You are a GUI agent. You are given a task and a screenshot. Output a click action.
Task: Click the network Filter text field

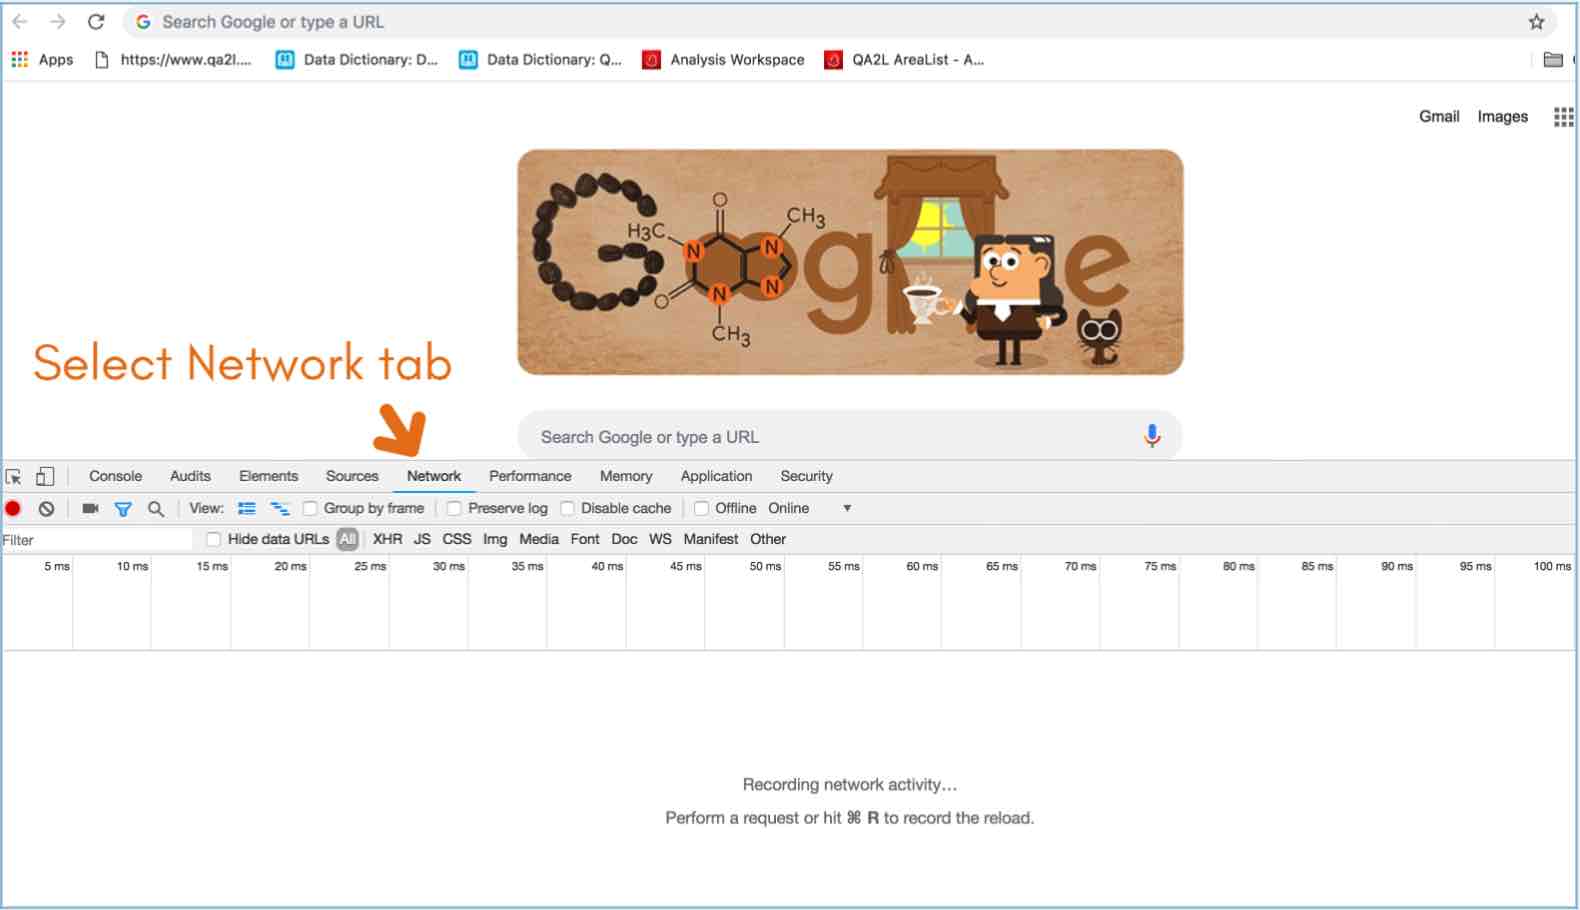point(97,540)
